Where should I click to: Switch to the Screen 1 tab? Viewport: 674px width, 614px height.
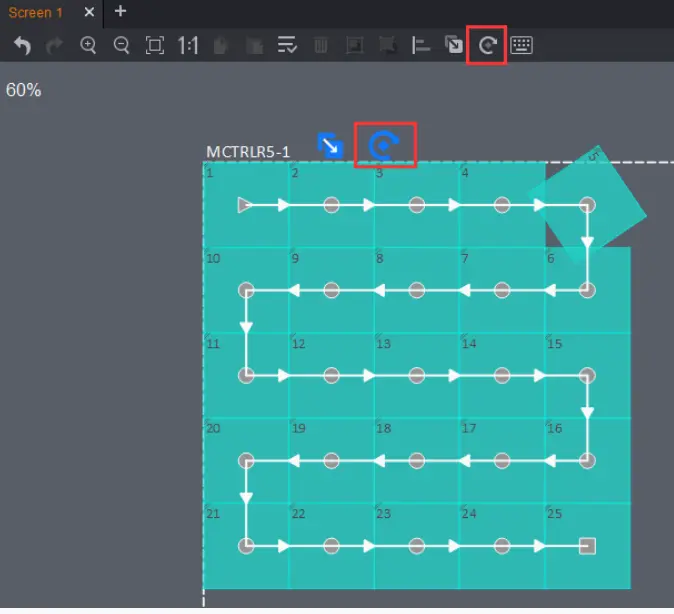36,12
